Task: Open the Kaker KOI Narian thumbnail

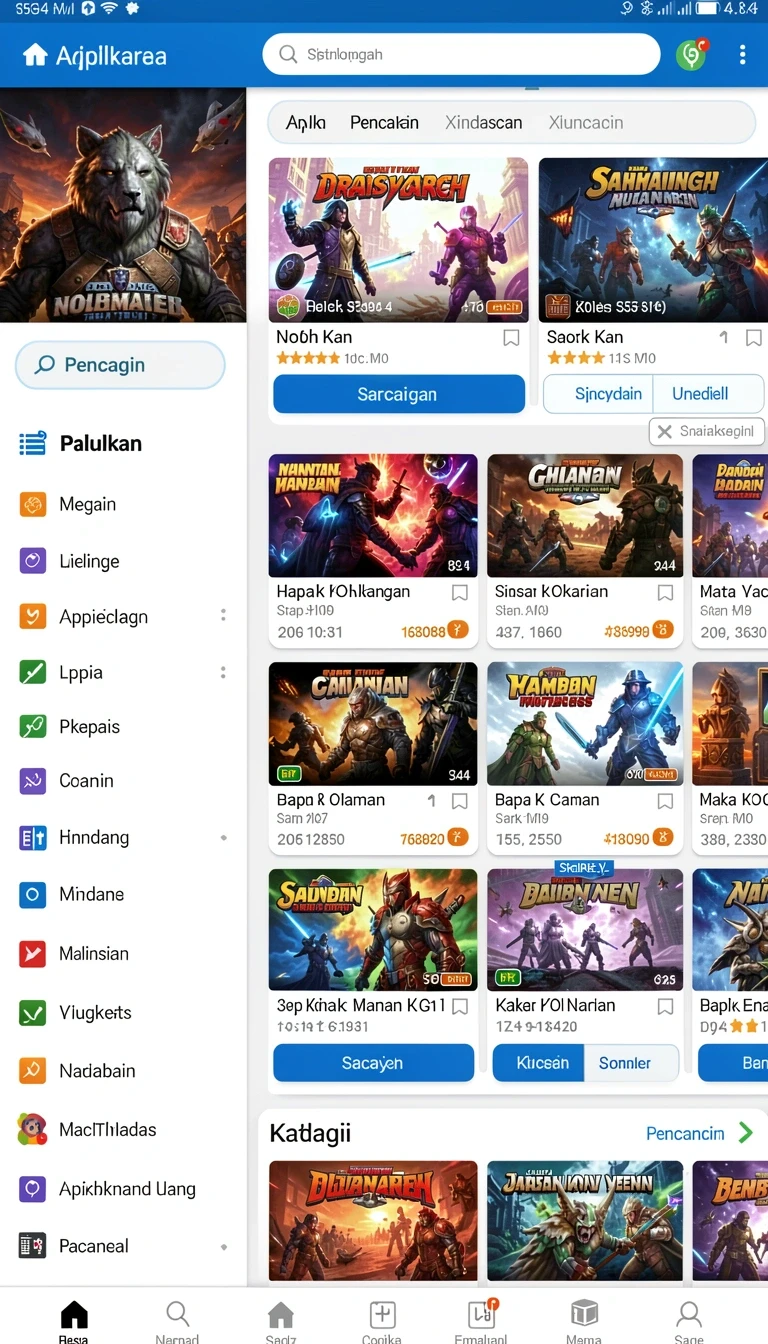Action: pyautogui.click(x=585, y=929)
